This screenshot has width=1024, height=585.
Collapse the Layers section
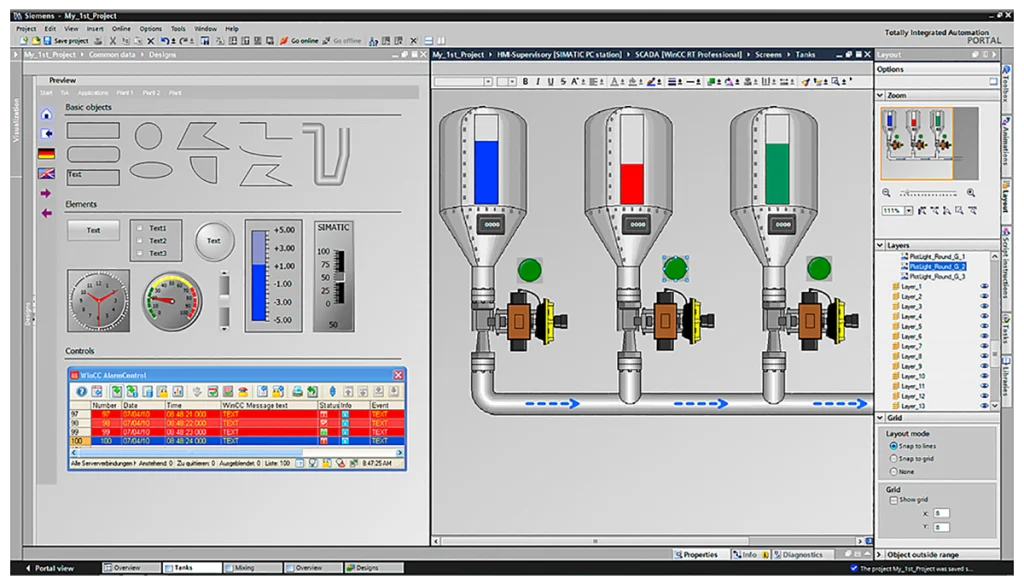(880, 245)
